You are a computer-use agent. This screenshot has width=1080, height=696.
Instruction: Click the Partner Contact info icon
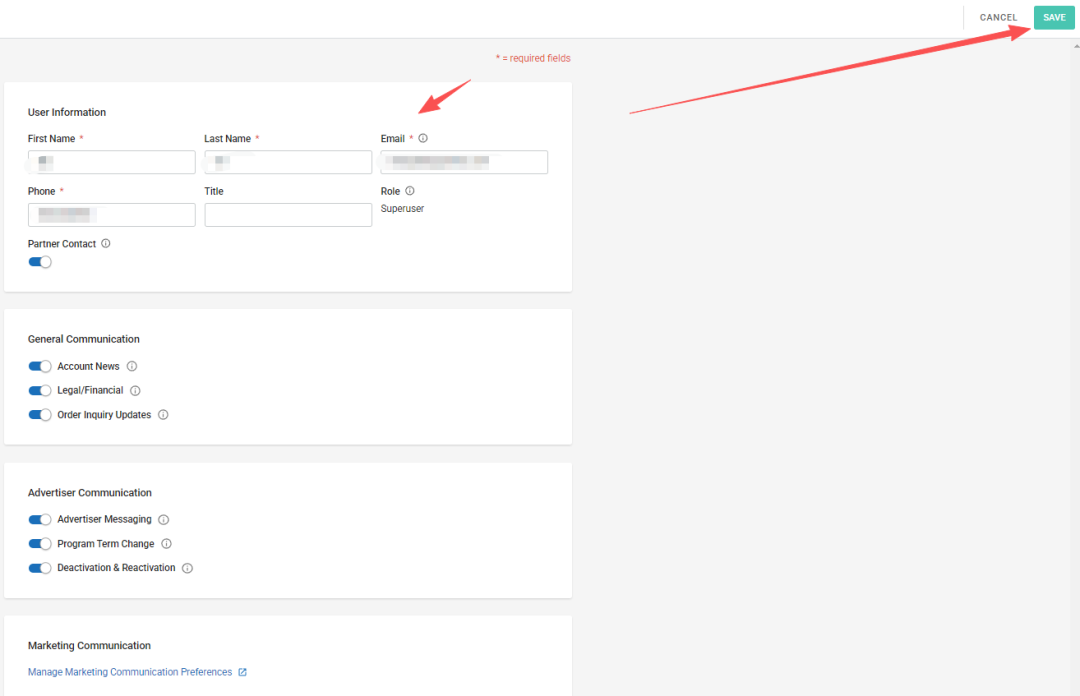105,243
